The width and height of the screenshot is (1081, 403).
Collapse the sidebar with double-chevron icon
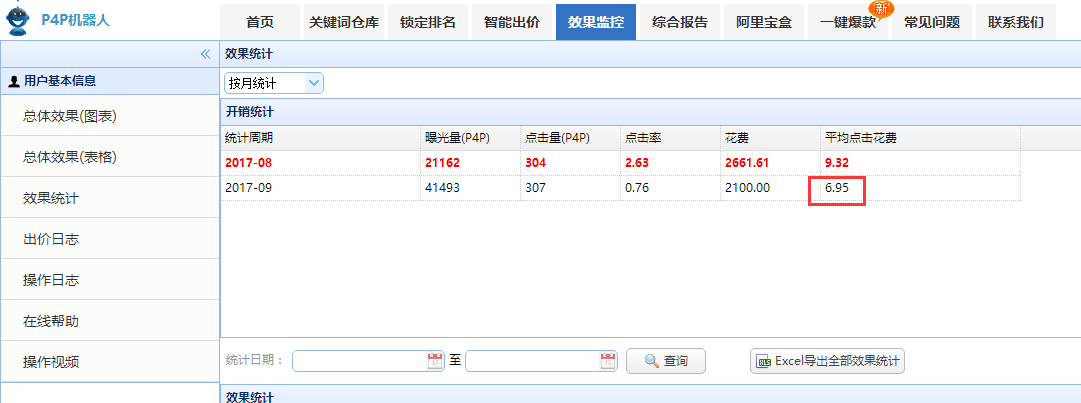205,54
